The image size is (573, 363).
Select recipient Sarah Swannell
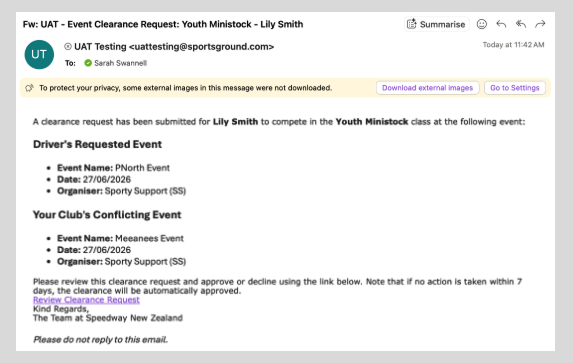pyautogui.click(x=120, y=63)
